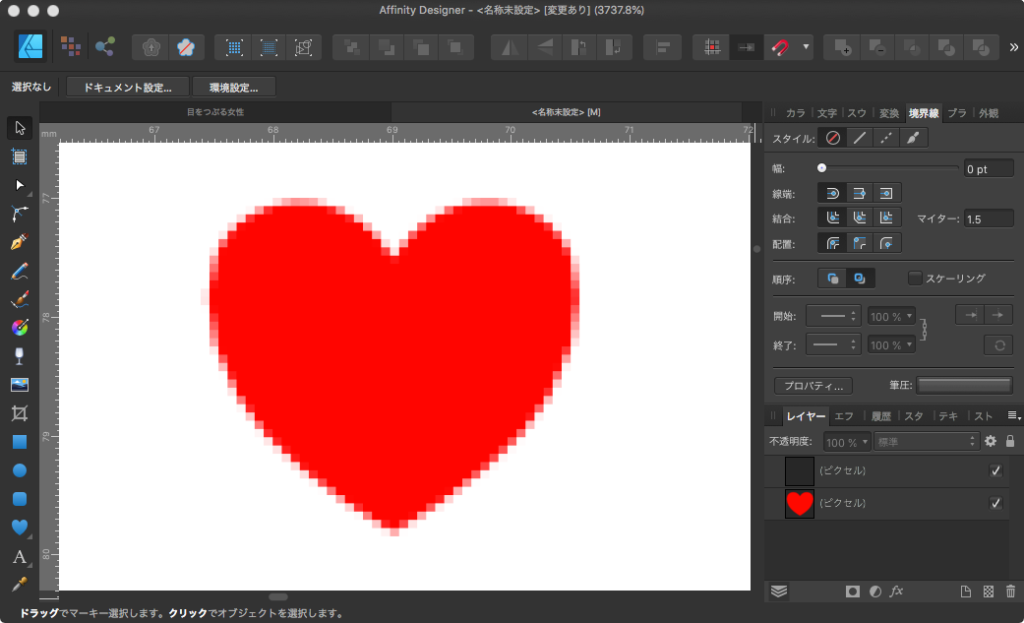Open the blend mode 標準 dropdown

(926, 441)
